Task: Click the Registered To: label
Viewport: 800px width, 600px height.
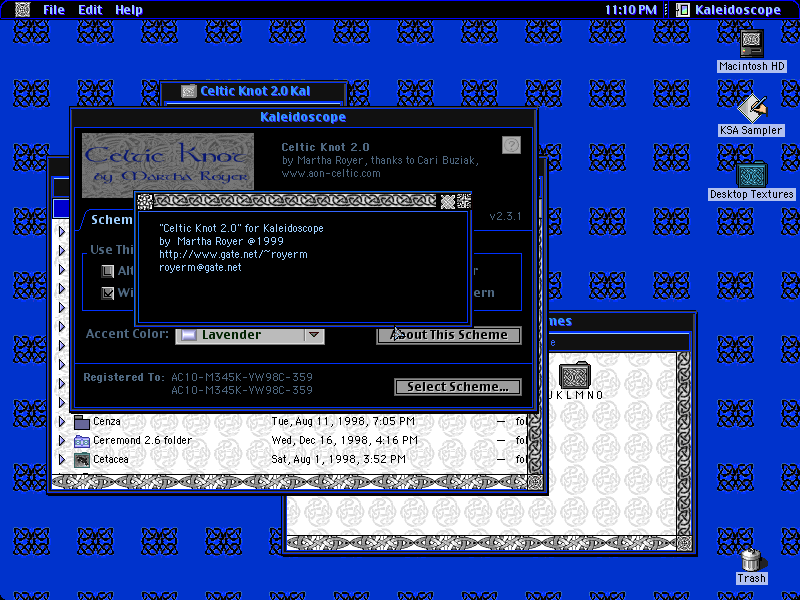Action: pyautogui.click(x=124, y=377)
